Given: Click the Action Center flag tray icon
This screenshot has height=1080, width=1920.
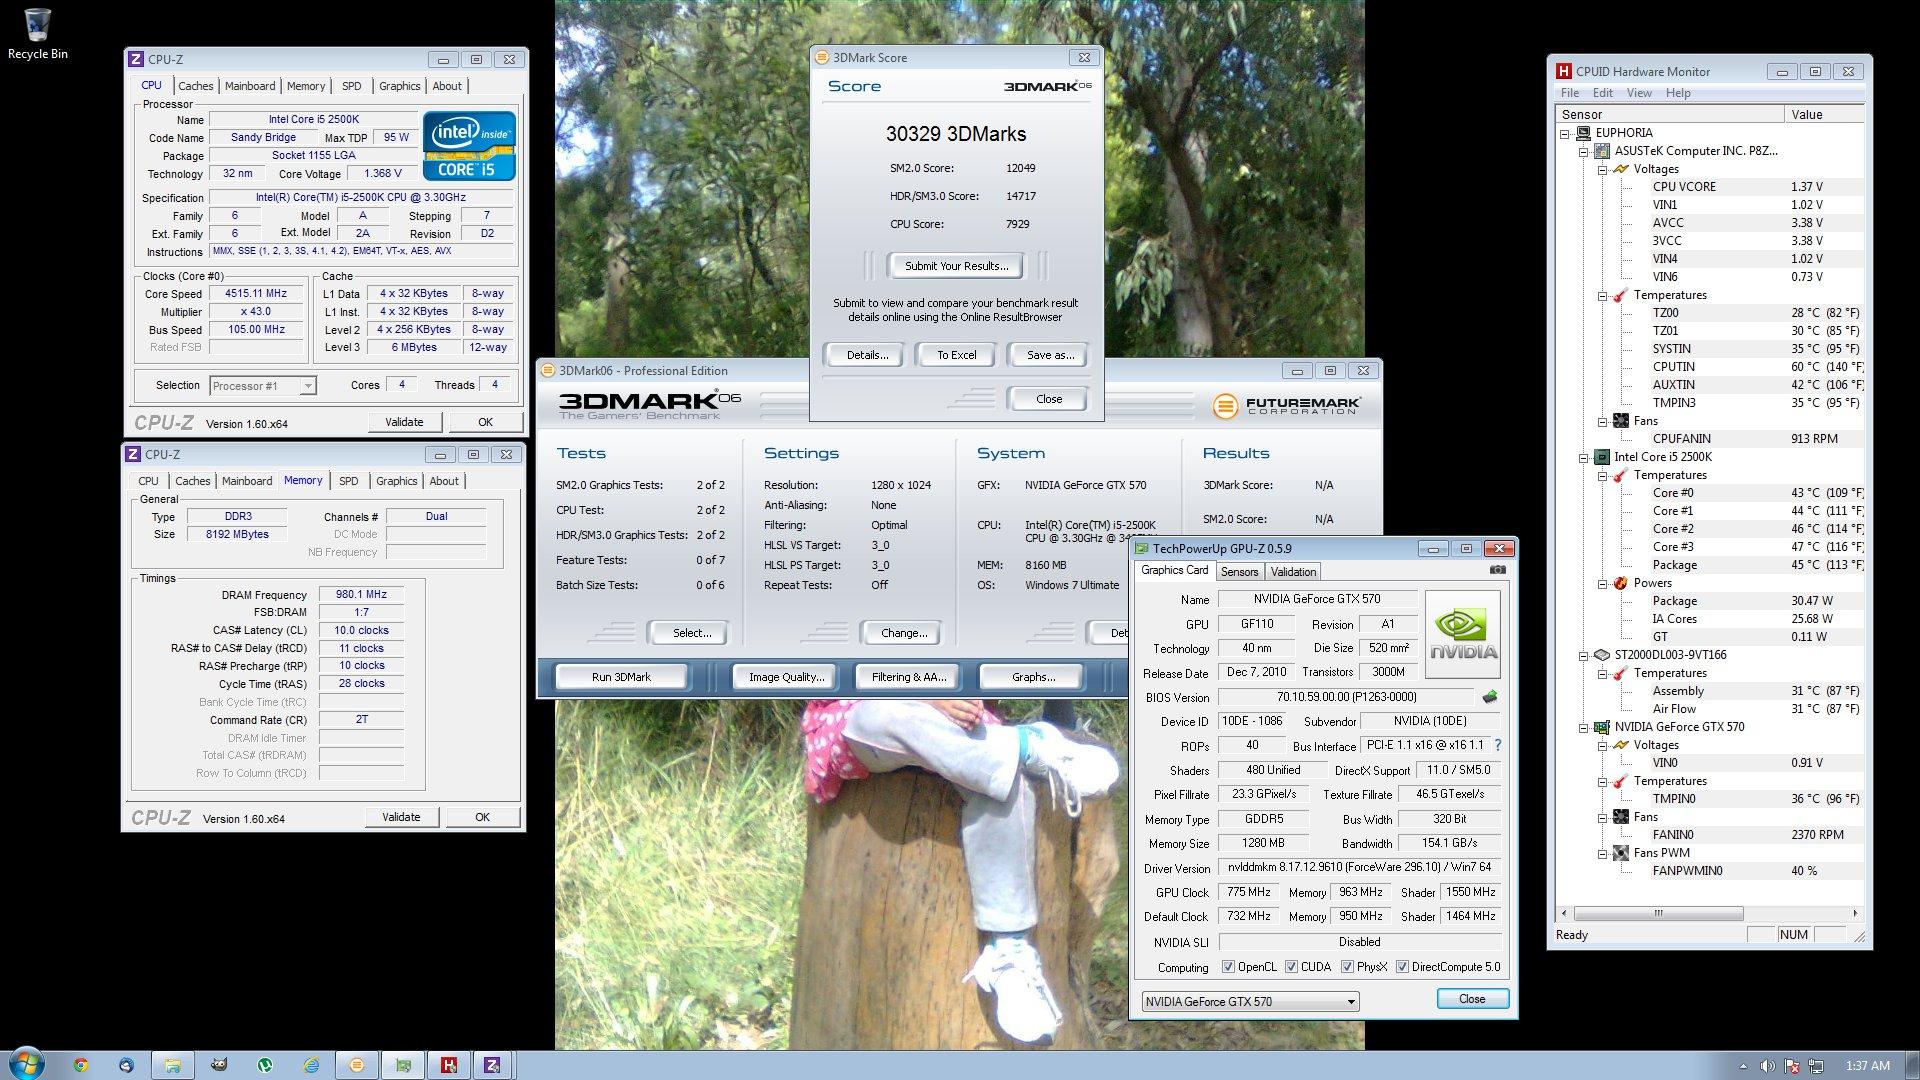Looking at the screenshot, I should click(x=1792, y=1066).
